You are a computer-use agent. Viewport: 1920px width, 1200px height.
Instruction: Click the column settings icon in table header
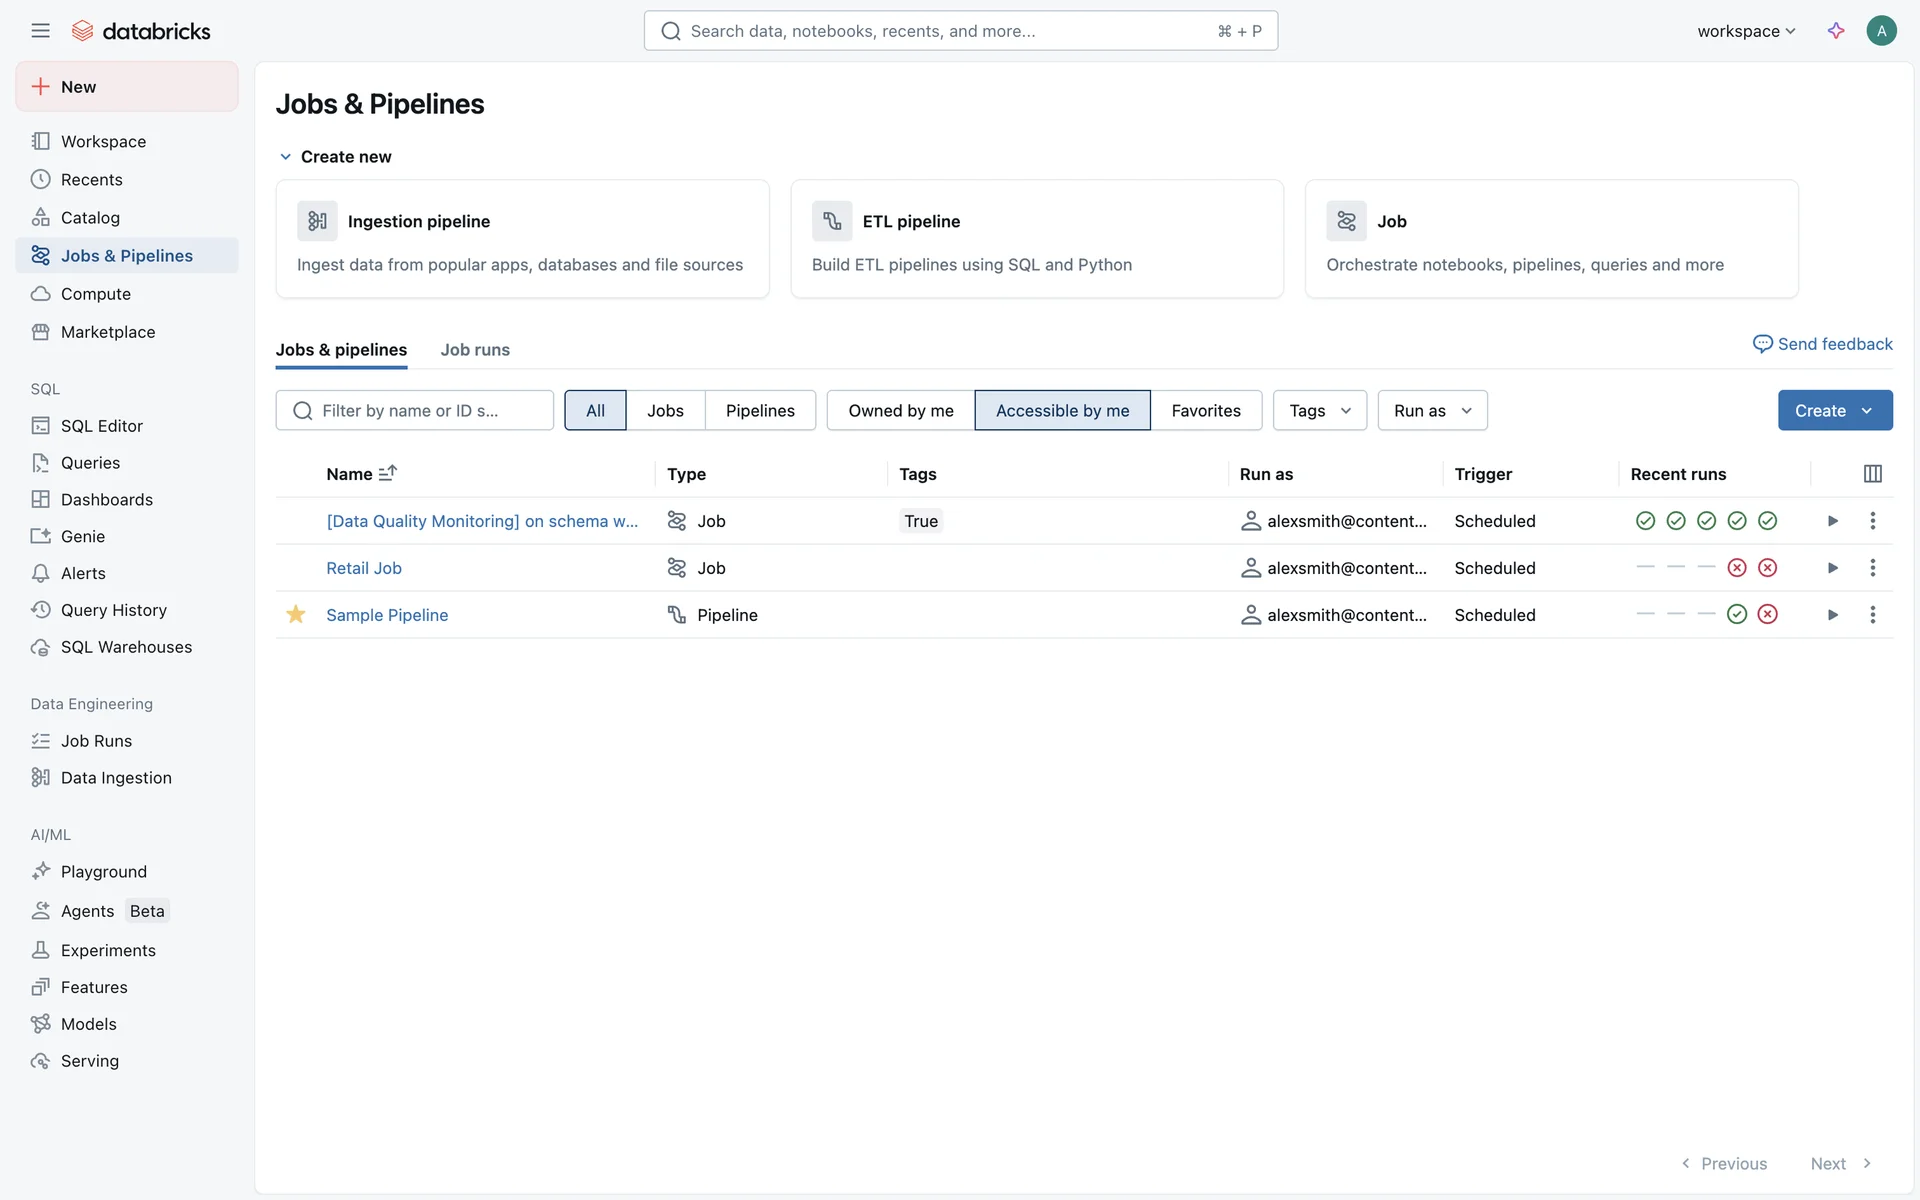pyautogui.click(x=1872, y=474)
